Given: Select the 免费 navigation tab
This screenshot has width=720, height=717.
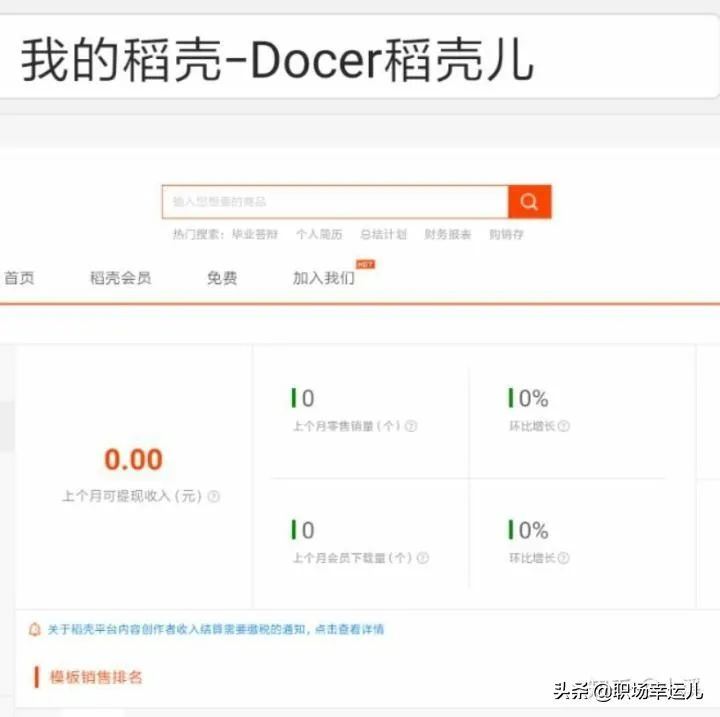Looking at the screenshot, I should coord(222,278).
